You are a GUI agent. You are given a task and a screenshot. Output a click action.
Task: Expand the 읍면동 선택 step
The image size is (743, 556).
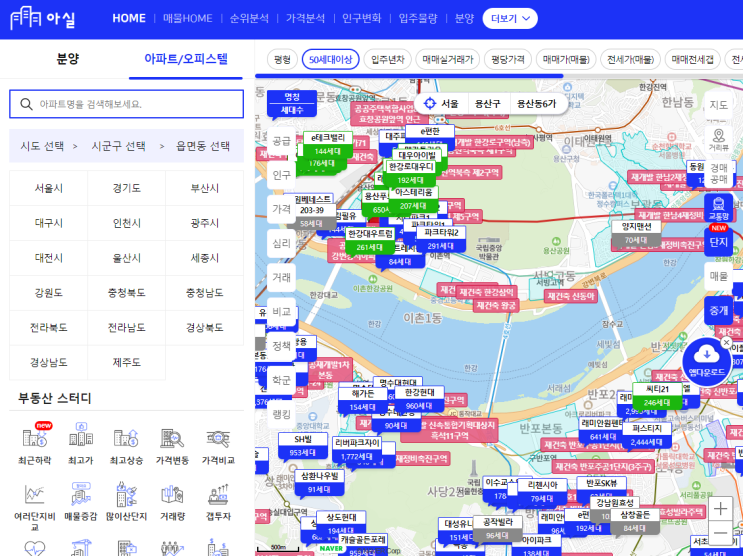[x=203, y=146]
